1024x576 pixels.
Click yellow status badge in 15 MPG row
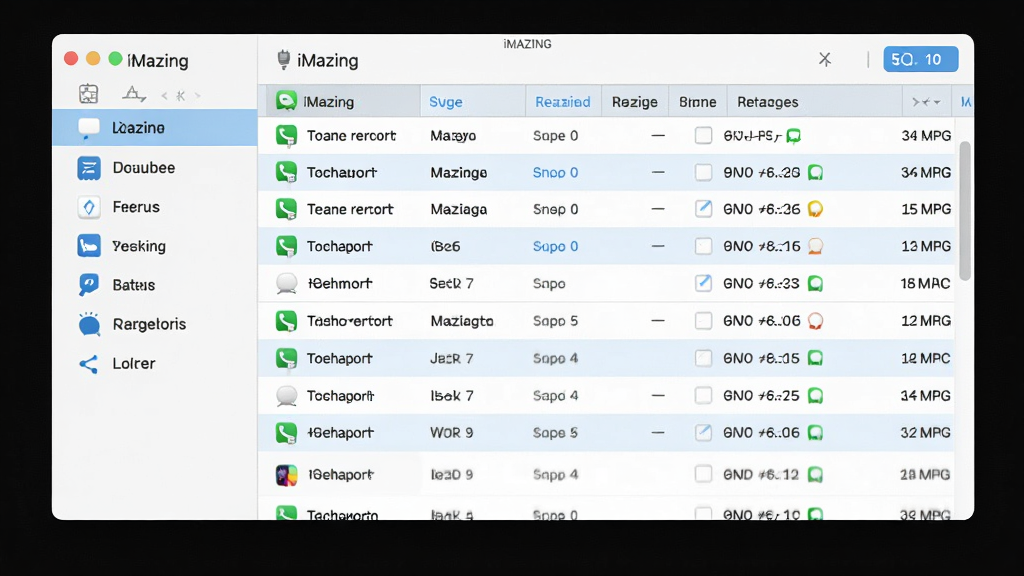point(815,209)
